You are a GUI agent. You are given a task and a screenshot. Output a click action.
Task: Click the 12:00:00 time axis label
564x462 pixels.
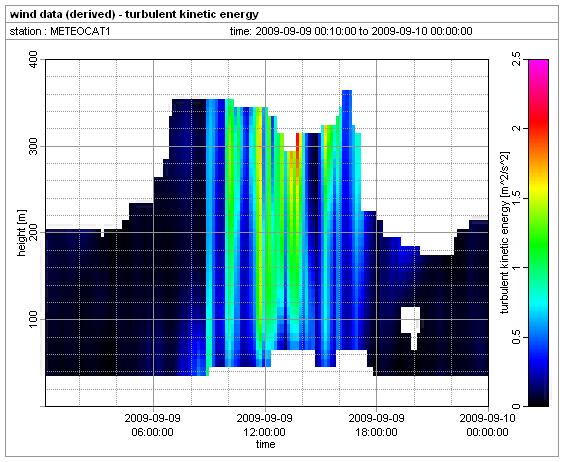tap(265, 425)
